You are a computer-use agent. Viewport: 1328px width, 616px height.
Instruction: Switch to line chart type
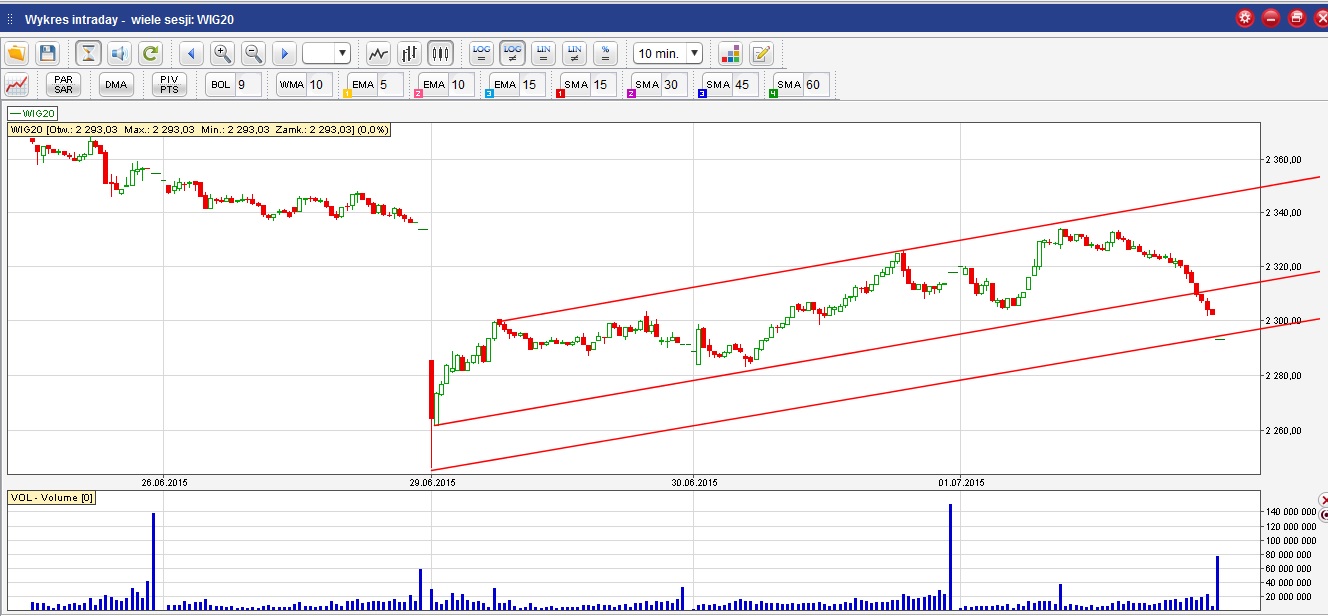click(378, 53)
